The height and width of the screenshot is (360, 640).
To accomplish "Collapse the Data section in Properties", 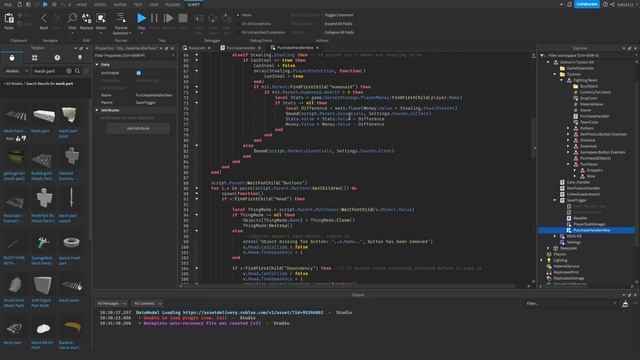I will (x=97, y=64).
